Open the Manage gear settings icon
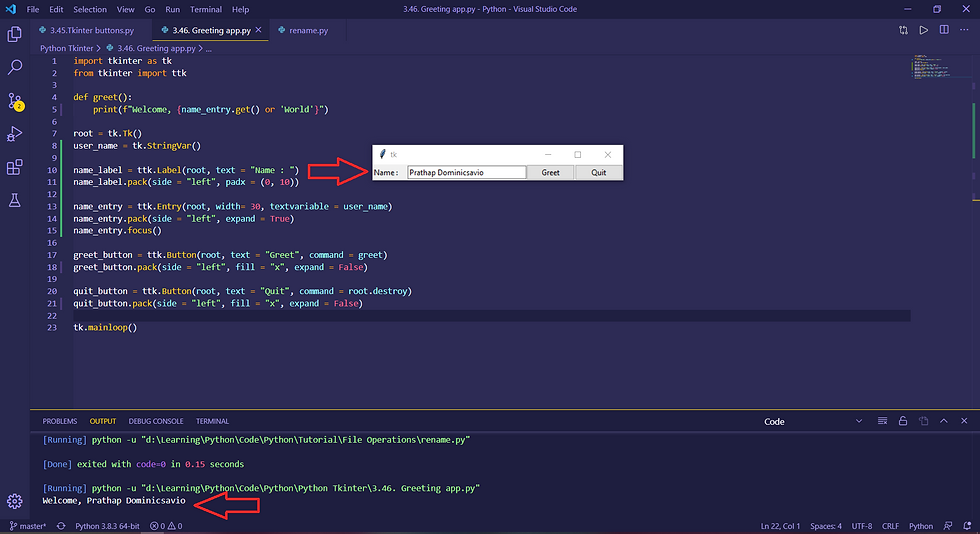Viewport: 980px width, 534px height. click(14, 501)
